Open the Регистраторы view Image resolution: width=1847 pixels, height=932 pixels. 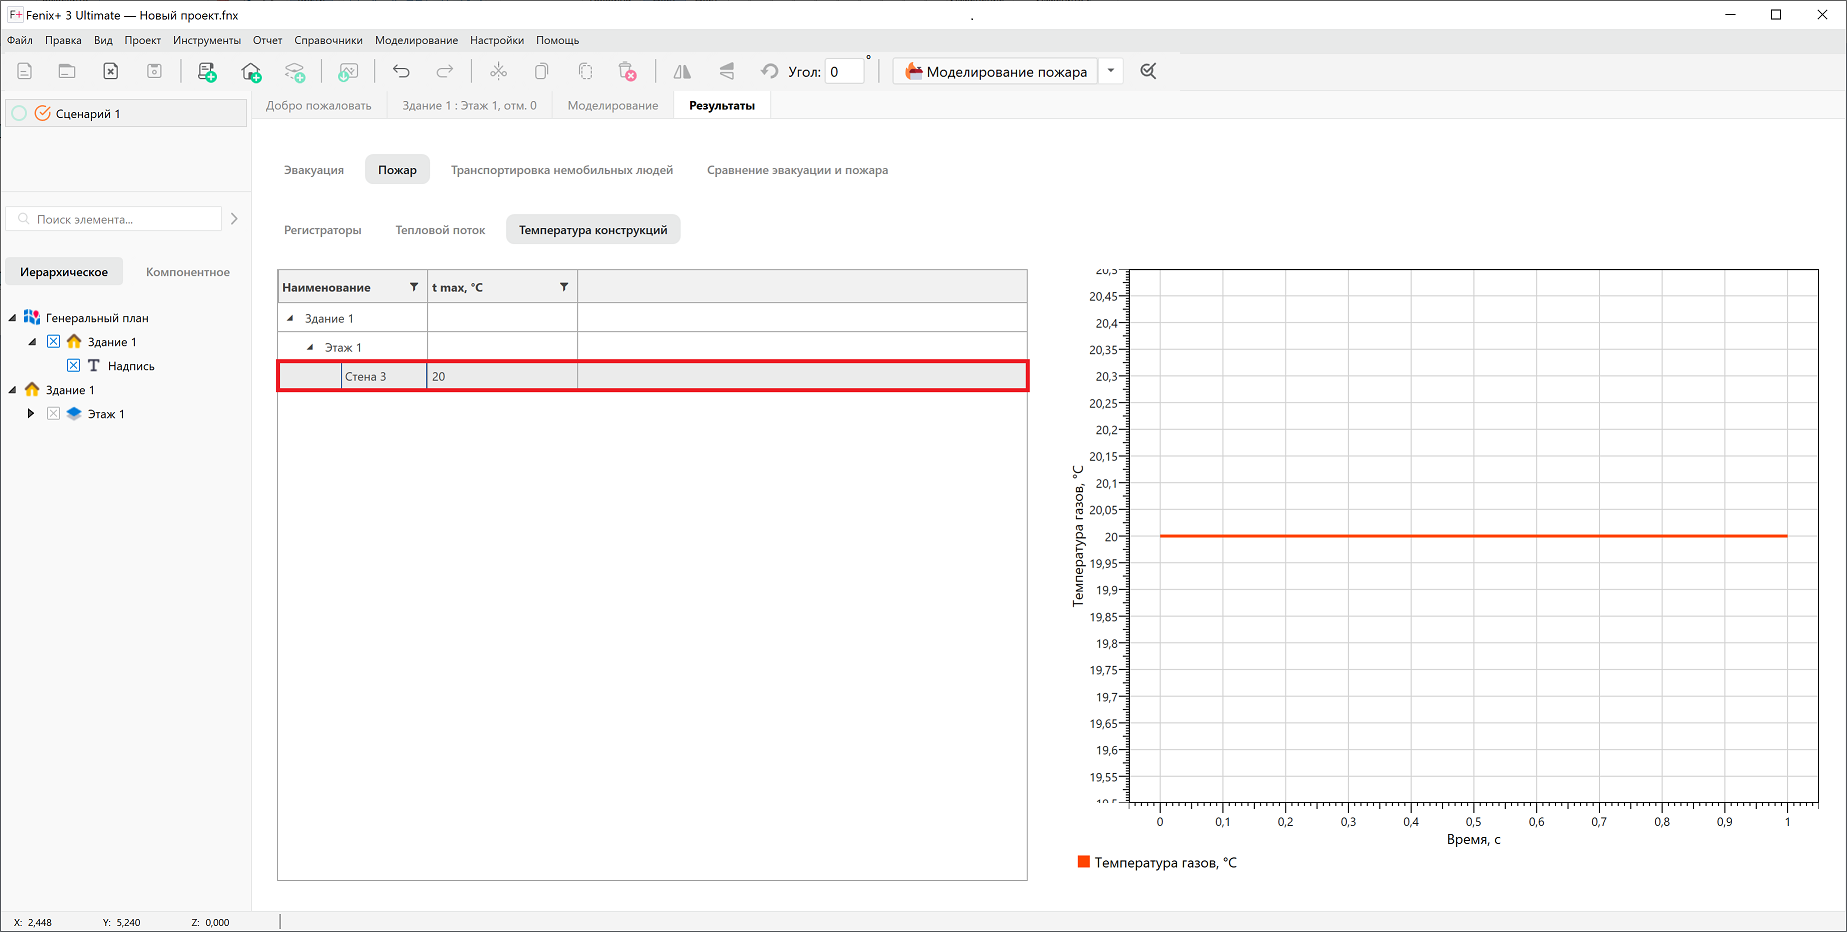click(323, 230)
